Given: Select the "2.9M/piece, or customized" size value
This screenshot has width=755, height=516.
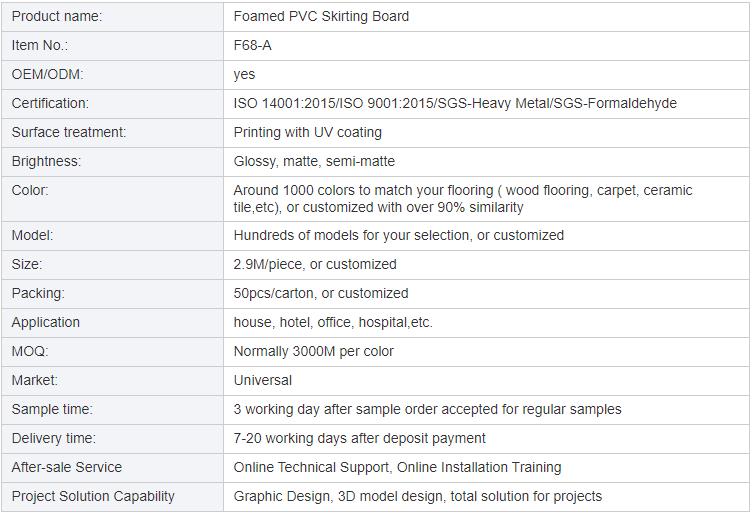Looking at the screenshot, I should click(315, 264).
